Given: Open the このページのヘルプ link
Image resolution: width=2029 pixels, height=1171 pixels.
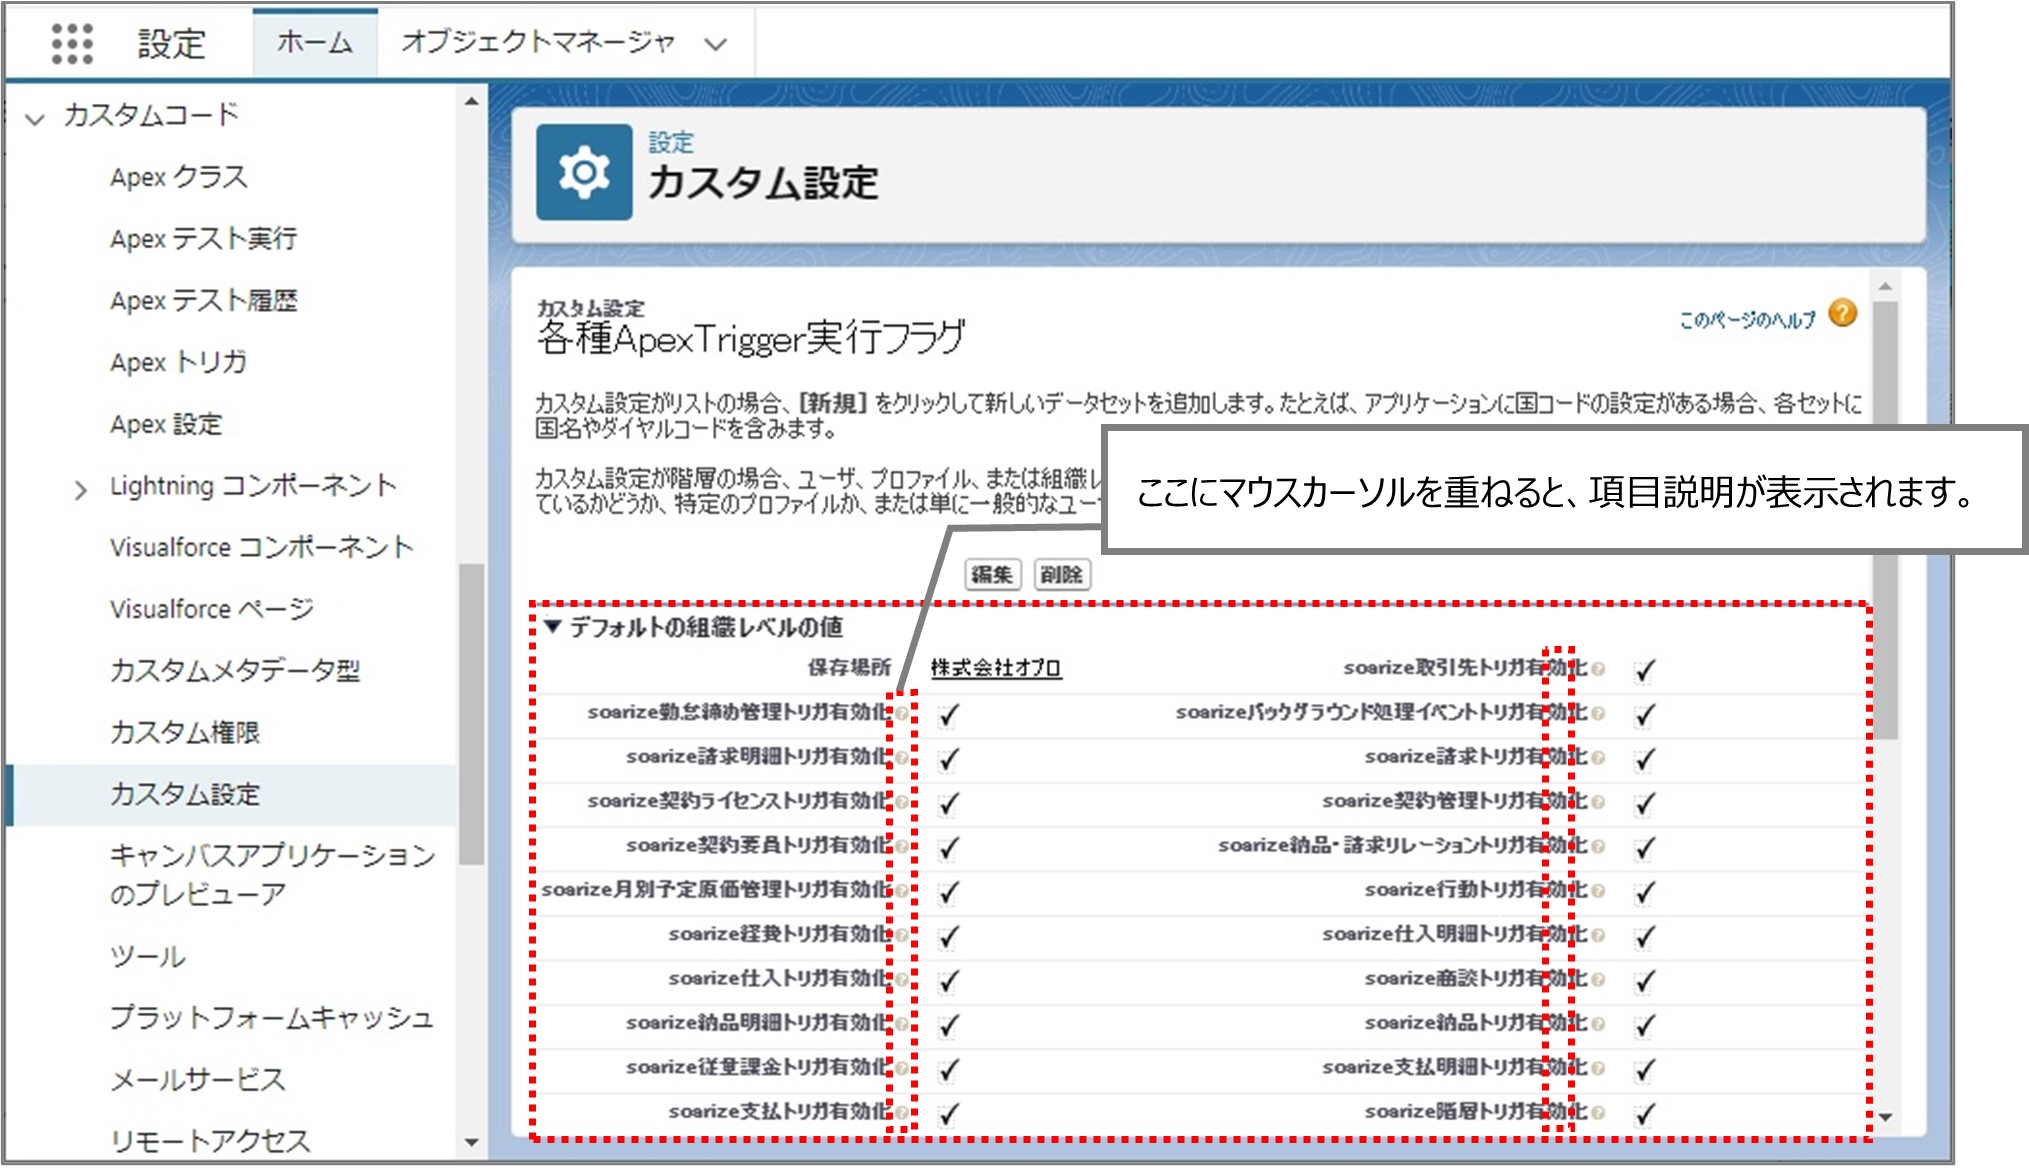Looking at the screenshot, I should pyautogui.click(x=1747, y=319).
